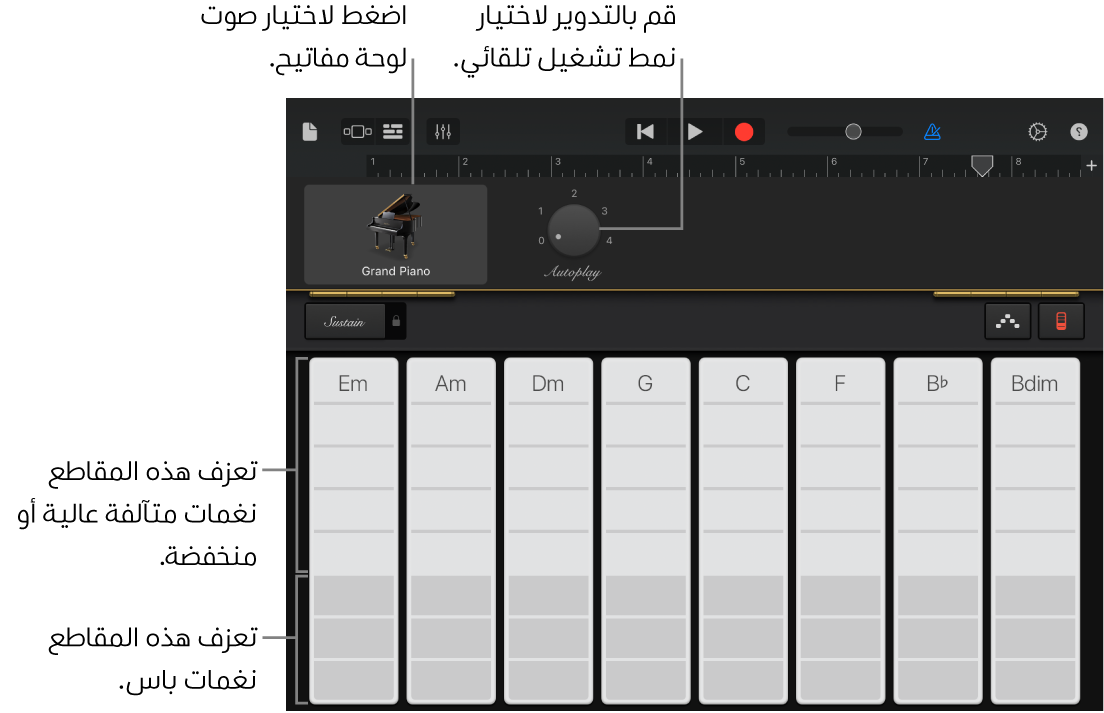Screen dimensions: 1104x713
Task: Switch to instrument browser view button
Action: pos(358,132)
